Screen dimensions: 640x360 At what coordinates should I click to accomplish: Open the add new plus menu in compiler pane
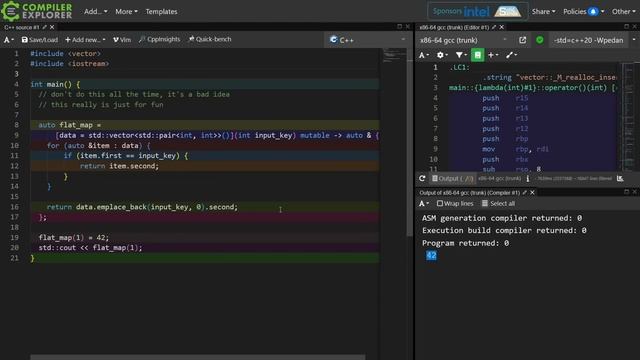[x=493, y=55]
